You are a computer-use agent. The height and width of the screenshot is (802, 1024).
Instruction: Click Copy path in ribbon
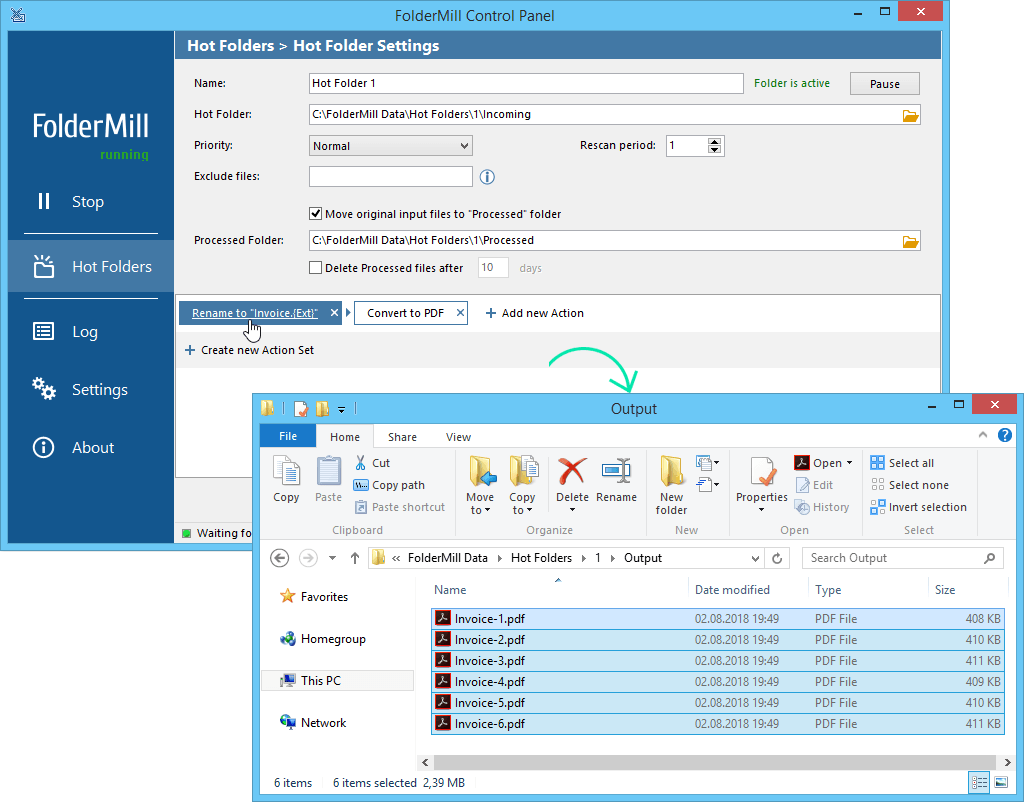click(x=389, y=485)
